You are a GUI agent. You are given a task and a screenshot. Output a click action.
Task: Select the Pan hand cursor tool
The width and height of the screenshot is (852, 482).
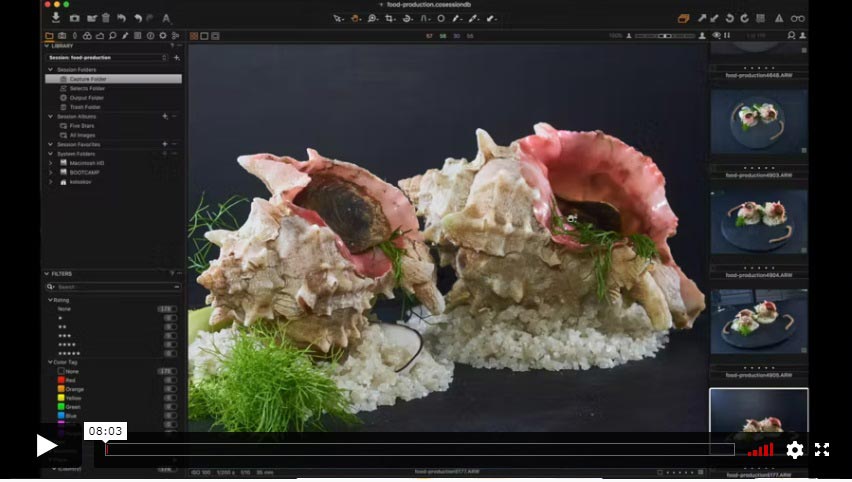pos(355,18)
